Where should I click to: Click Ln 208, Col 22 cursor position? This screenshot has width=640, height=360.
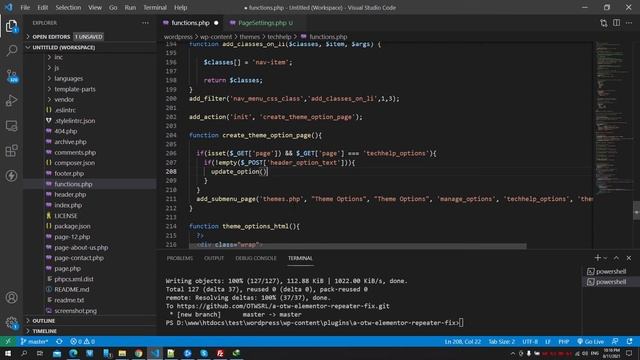(462, 341)
